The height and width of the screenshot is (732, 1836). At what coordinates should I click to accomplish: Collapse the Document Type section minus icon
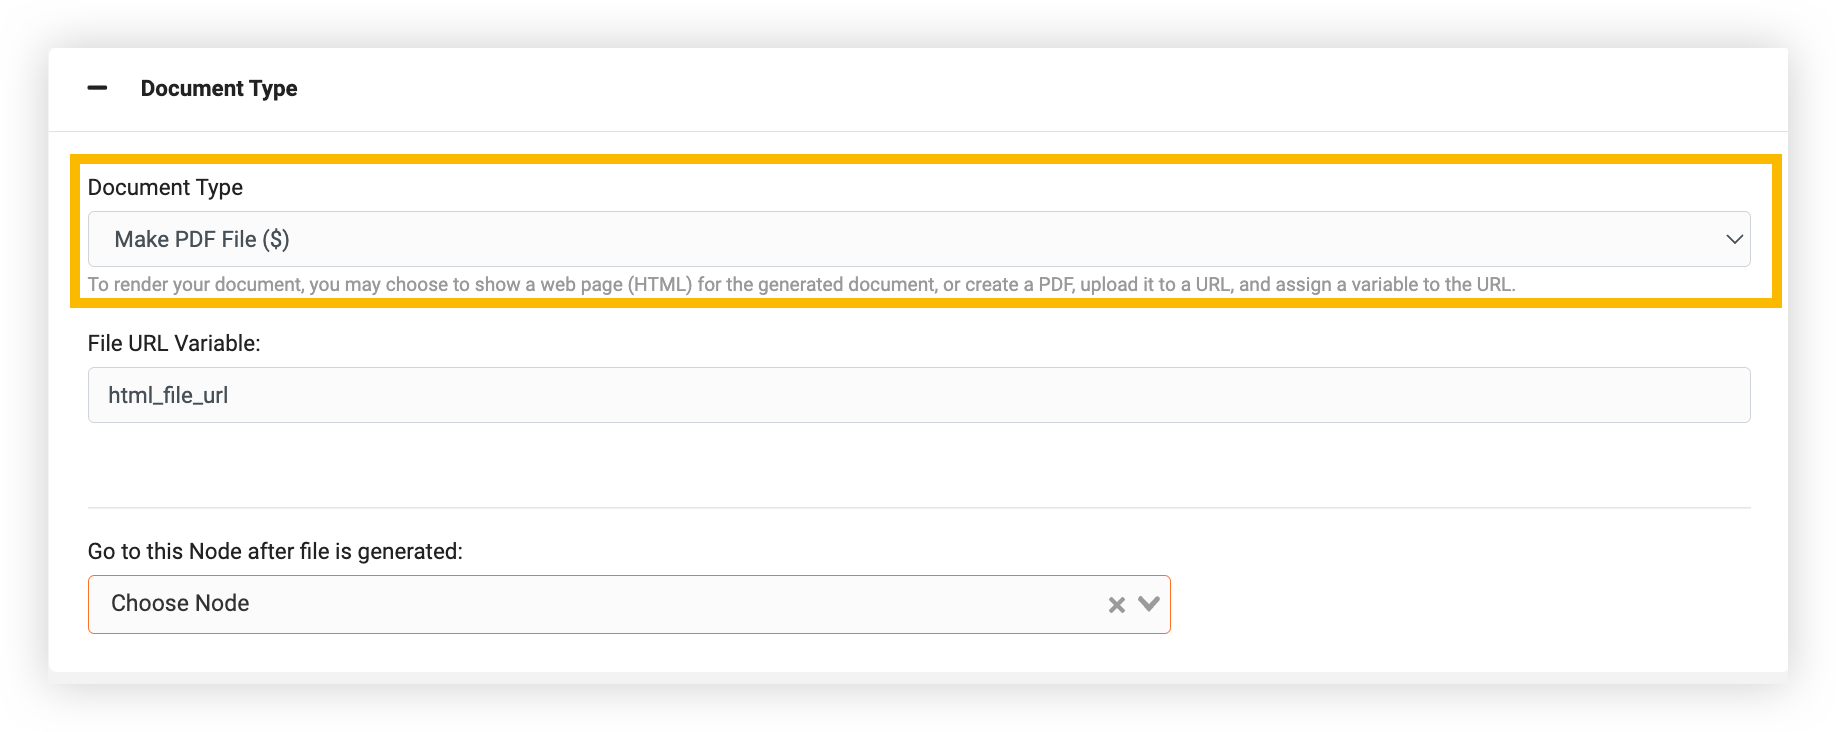click(x=97, y=88)
